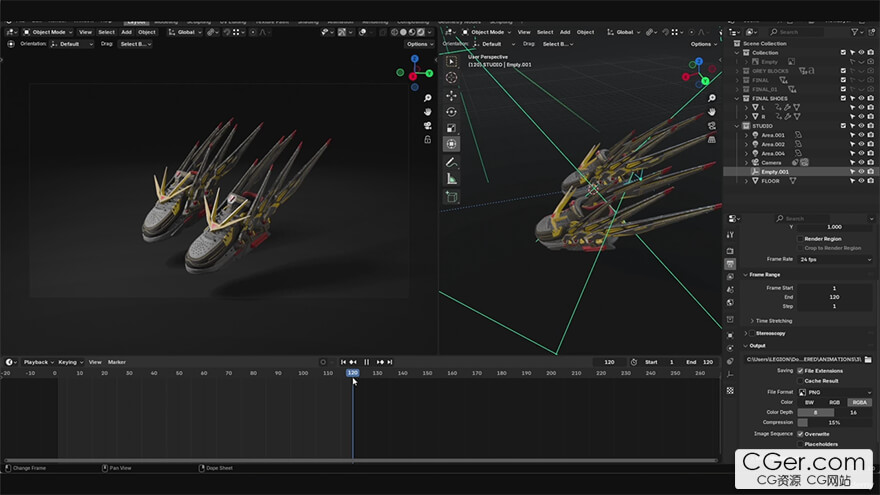Open the Keying menu in timeline

(70, 362)
